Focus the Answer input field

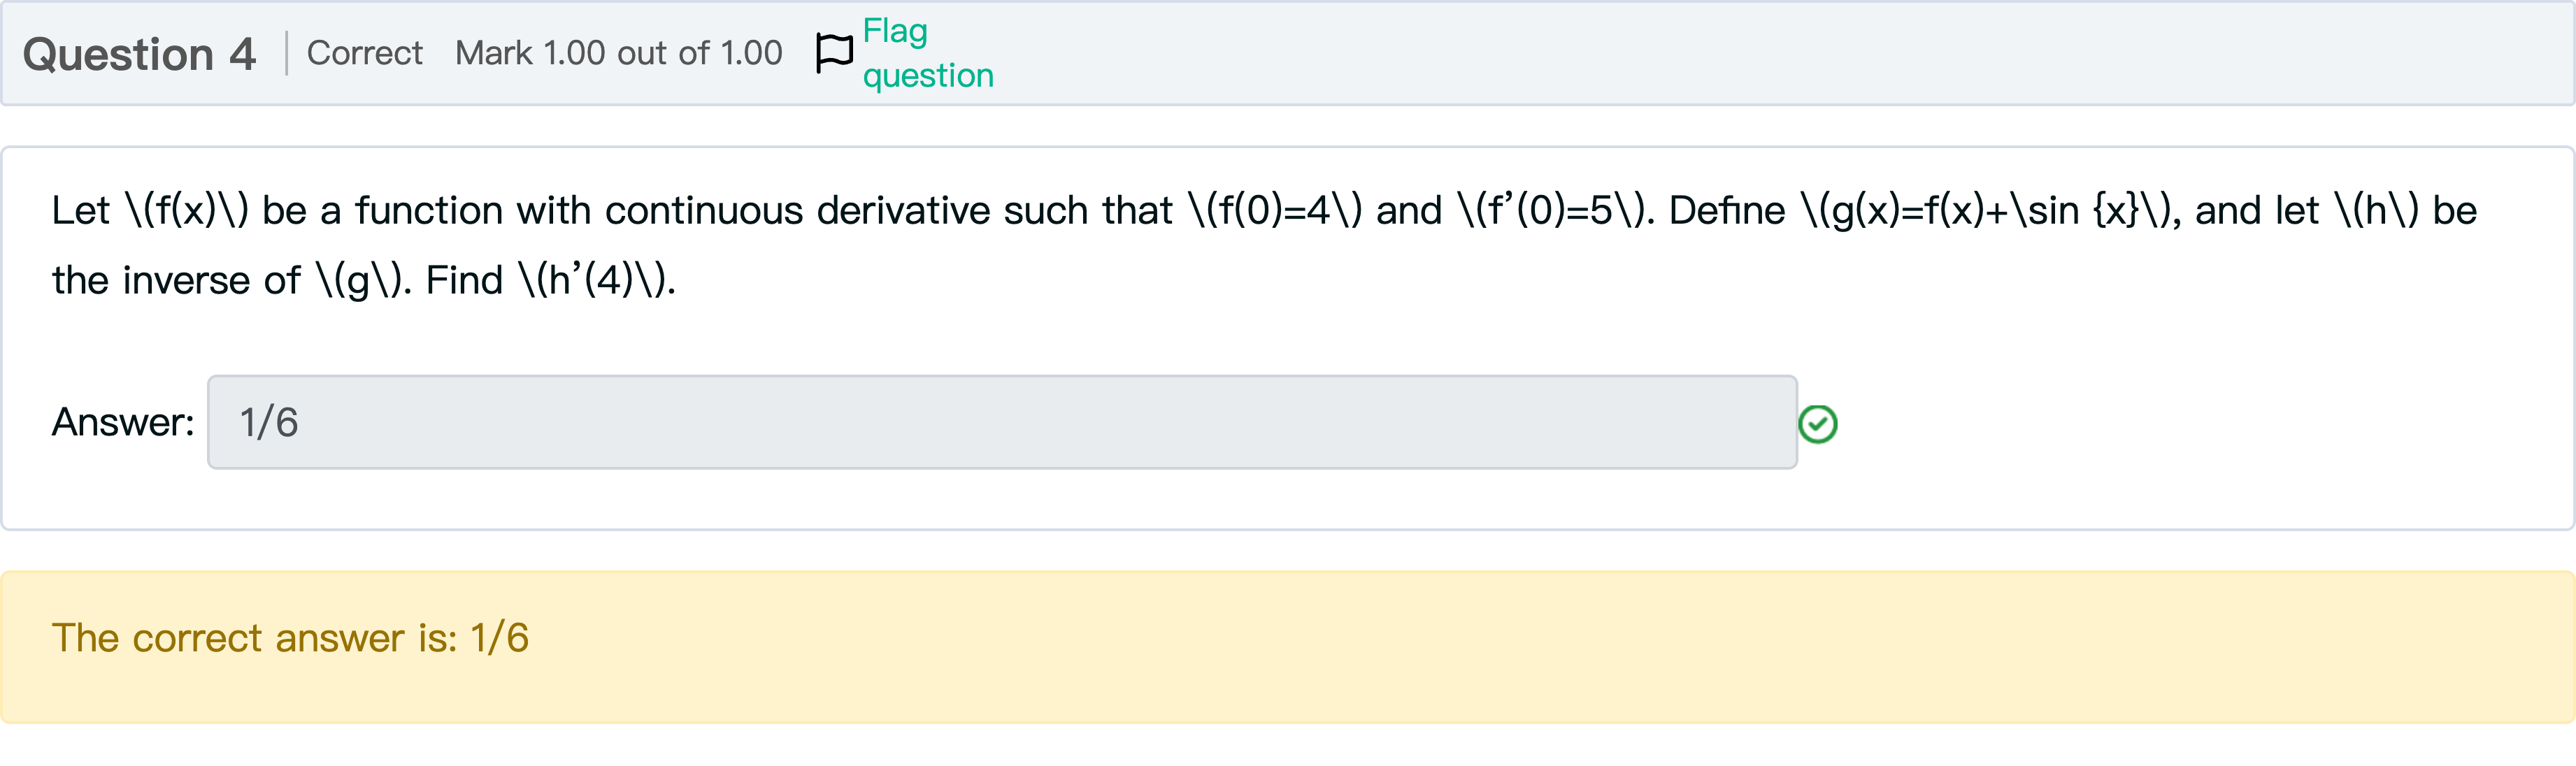[1000, 422]
